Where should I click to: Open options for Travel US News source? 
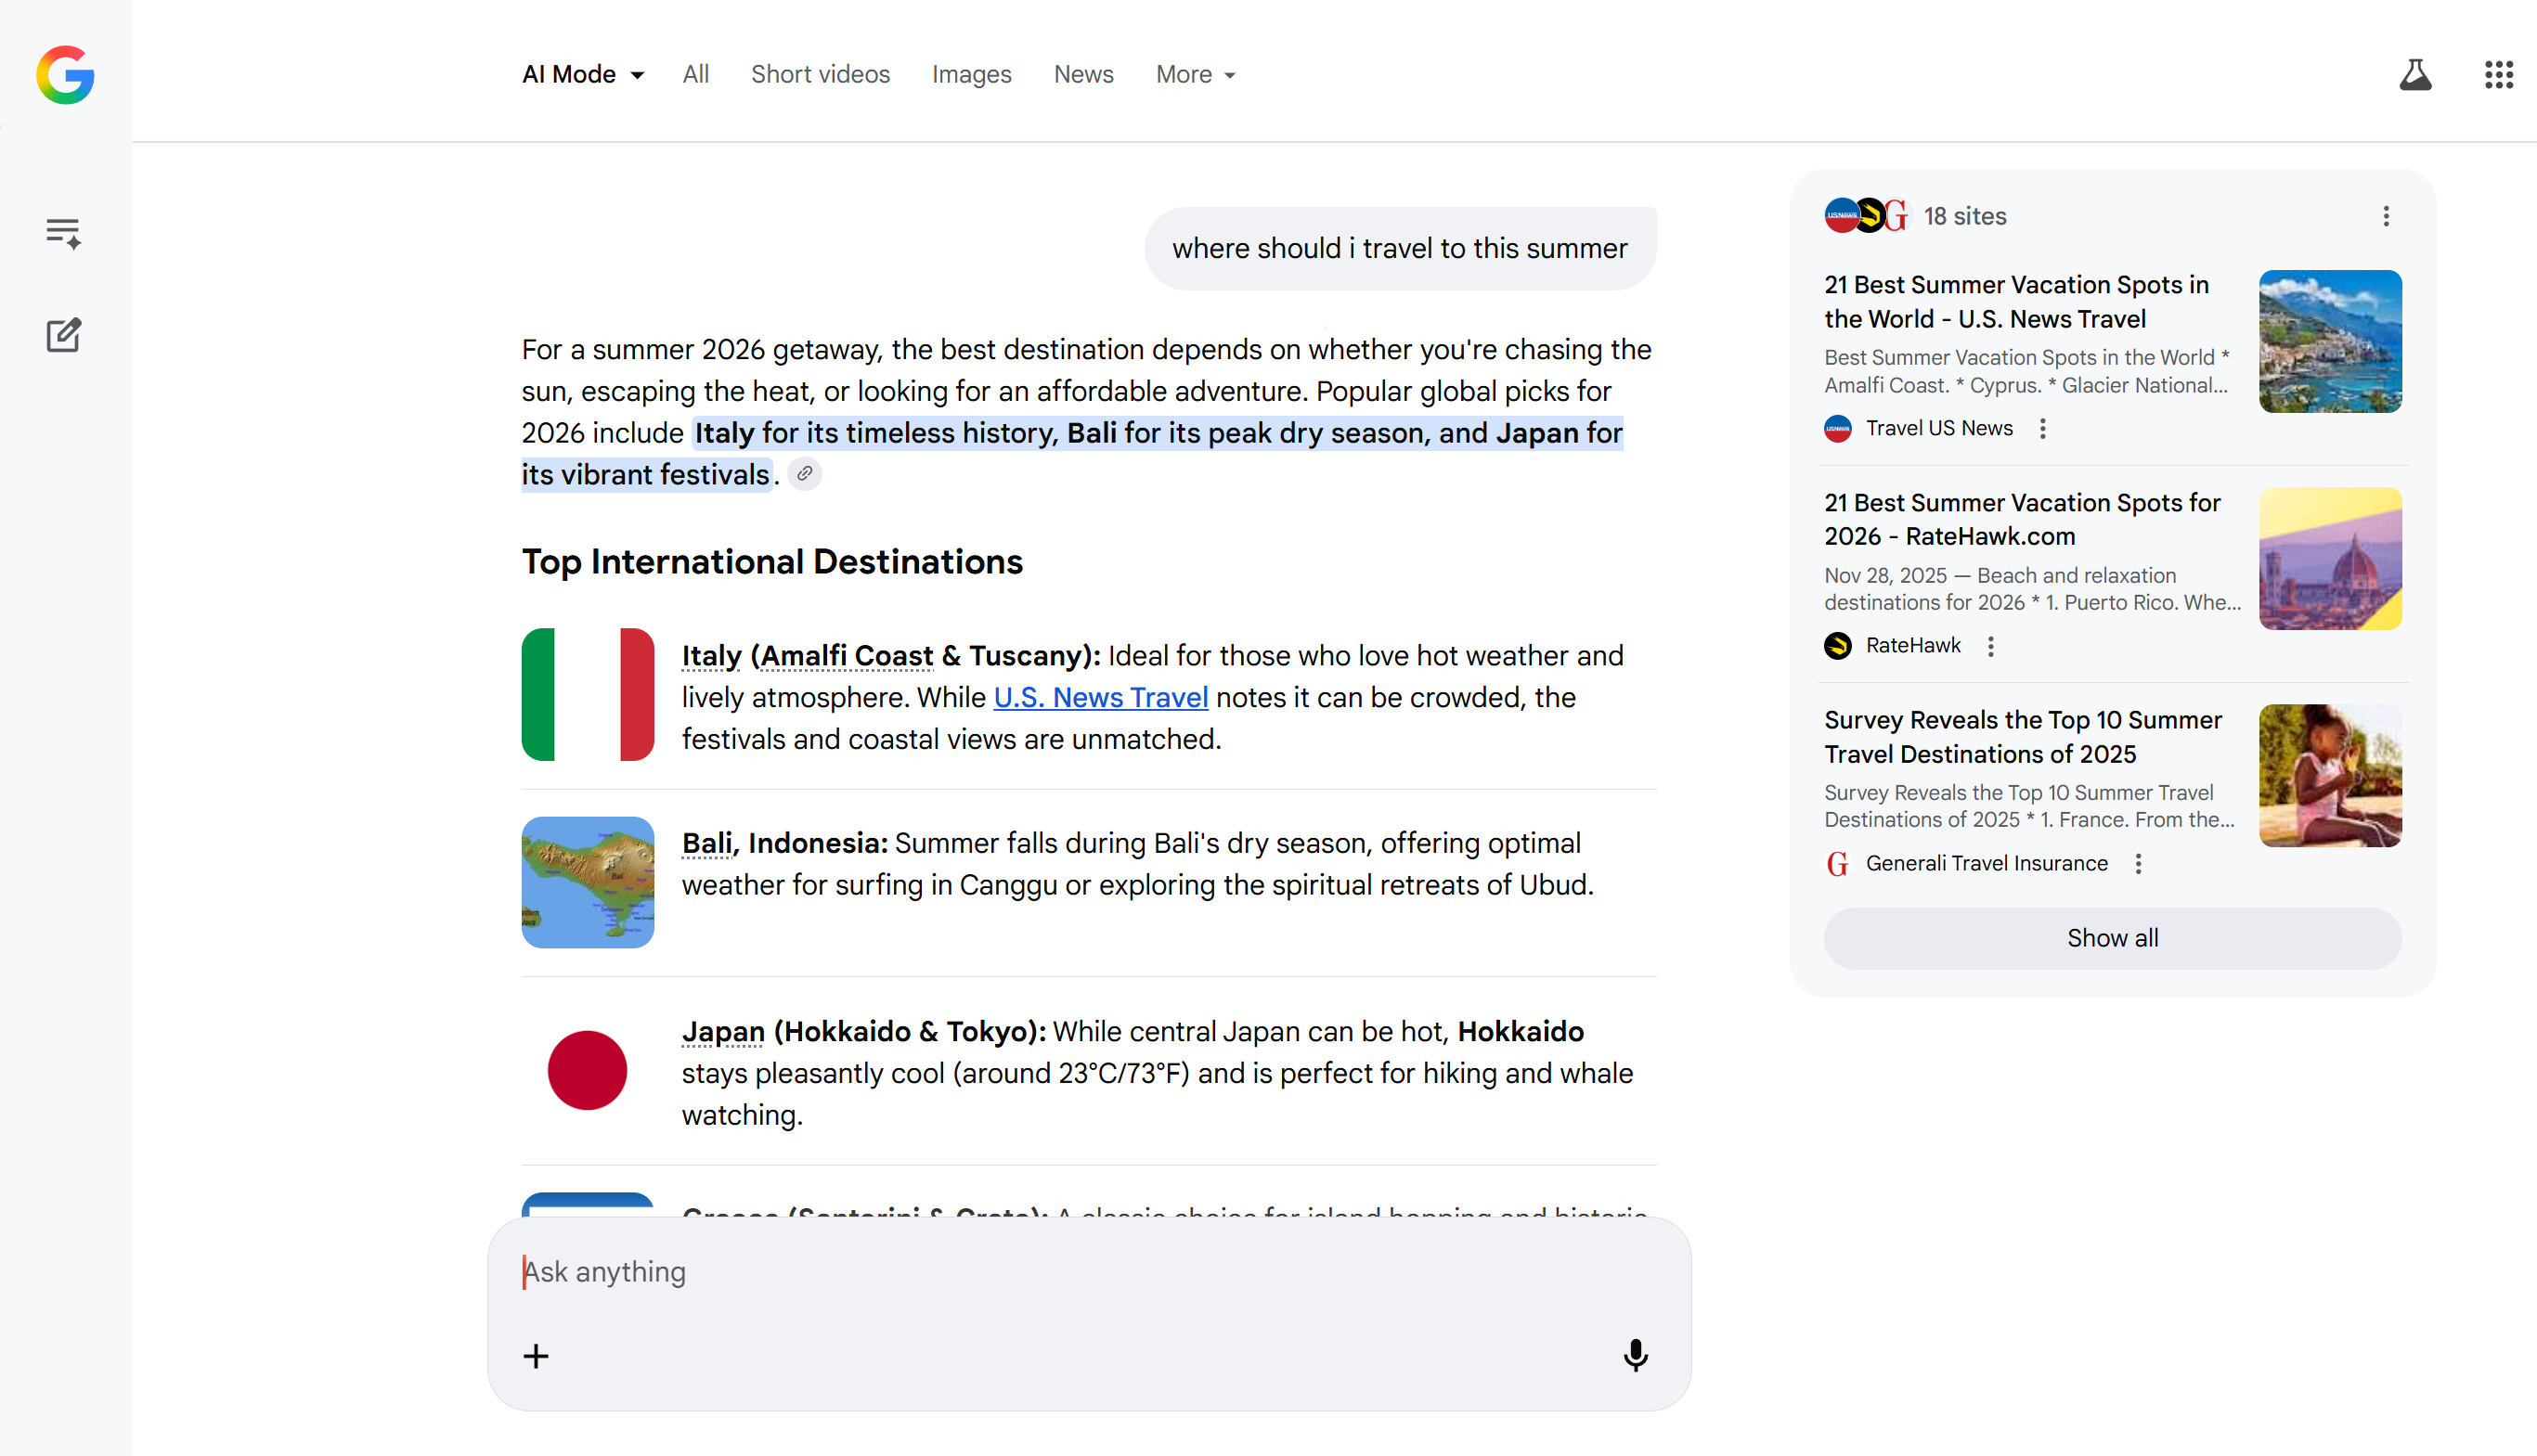coord(2043,429)
